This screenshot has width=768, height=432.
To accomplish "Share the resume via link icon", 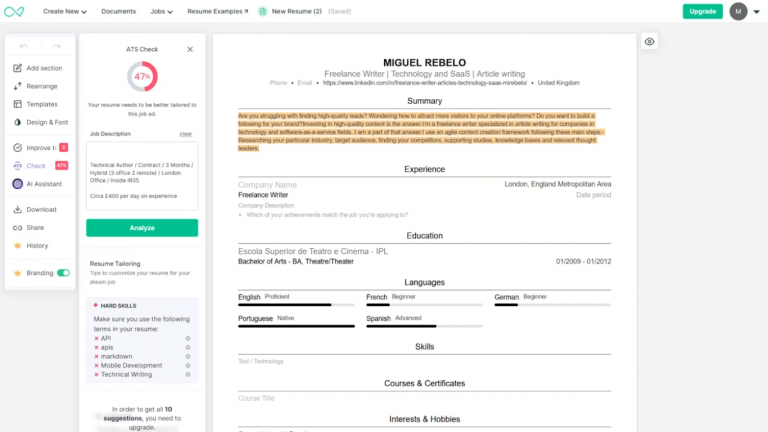I will click(x=18, y=228).
